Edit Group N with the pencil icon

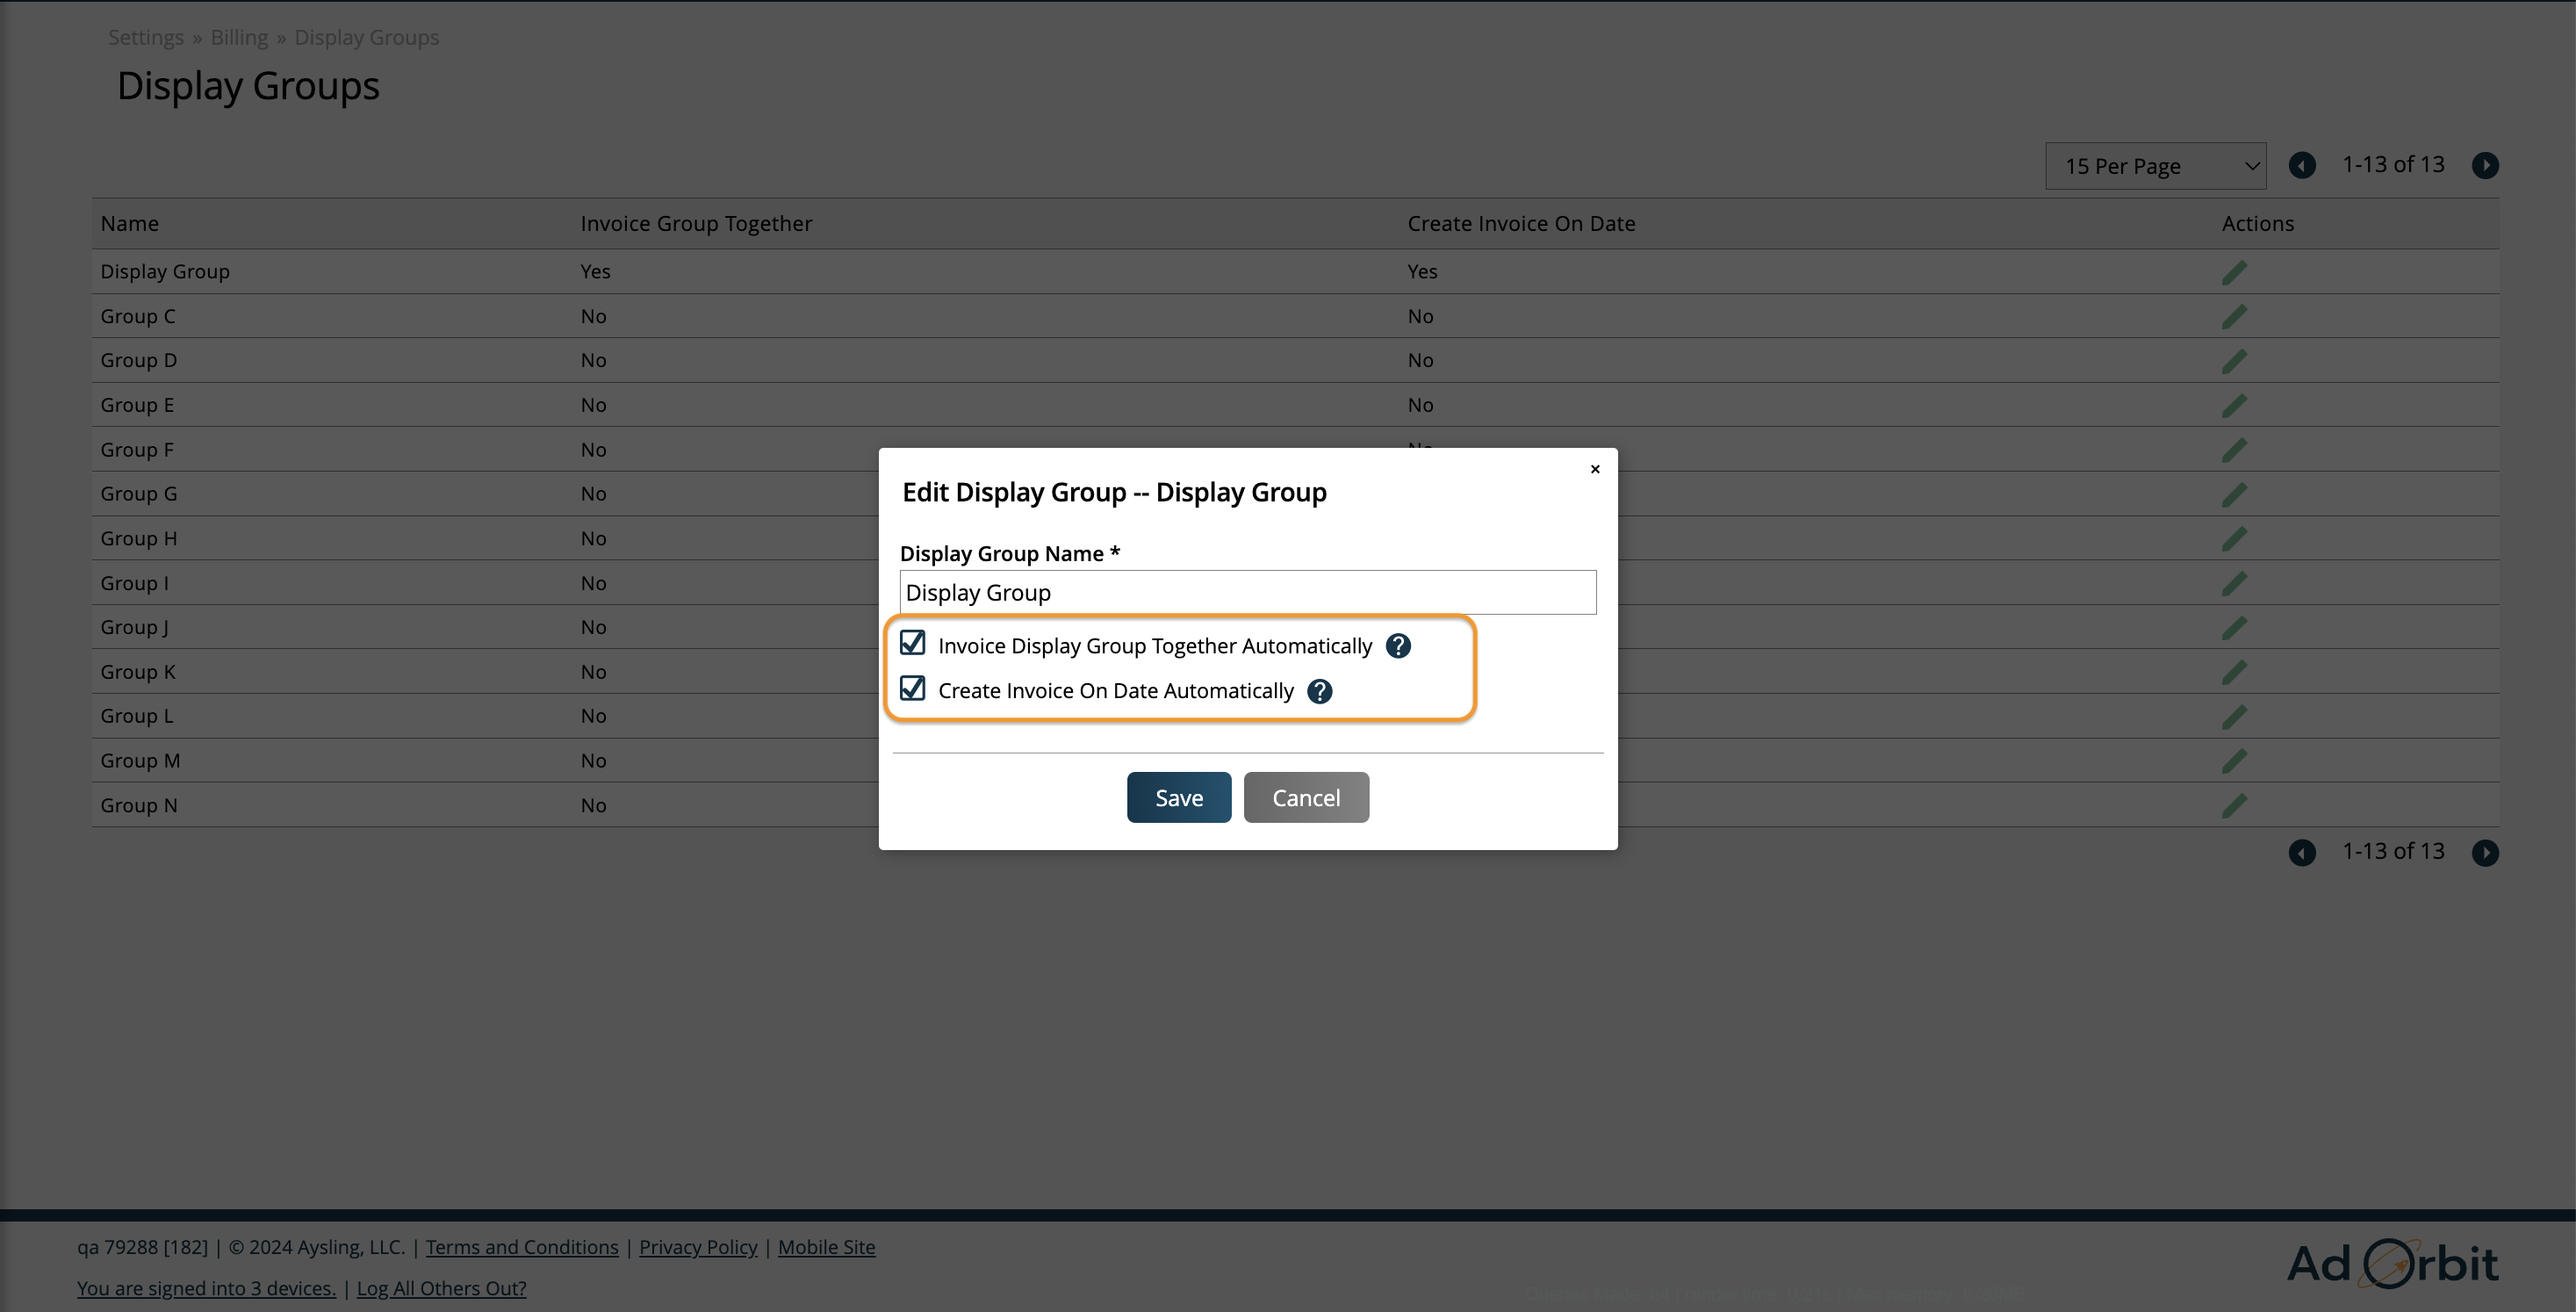2235,804
